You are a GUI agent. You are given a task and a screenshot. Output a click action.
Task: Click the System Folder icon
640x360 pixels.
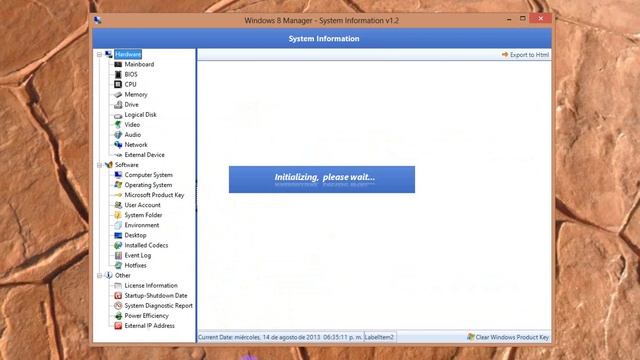(x=118, y=215)
